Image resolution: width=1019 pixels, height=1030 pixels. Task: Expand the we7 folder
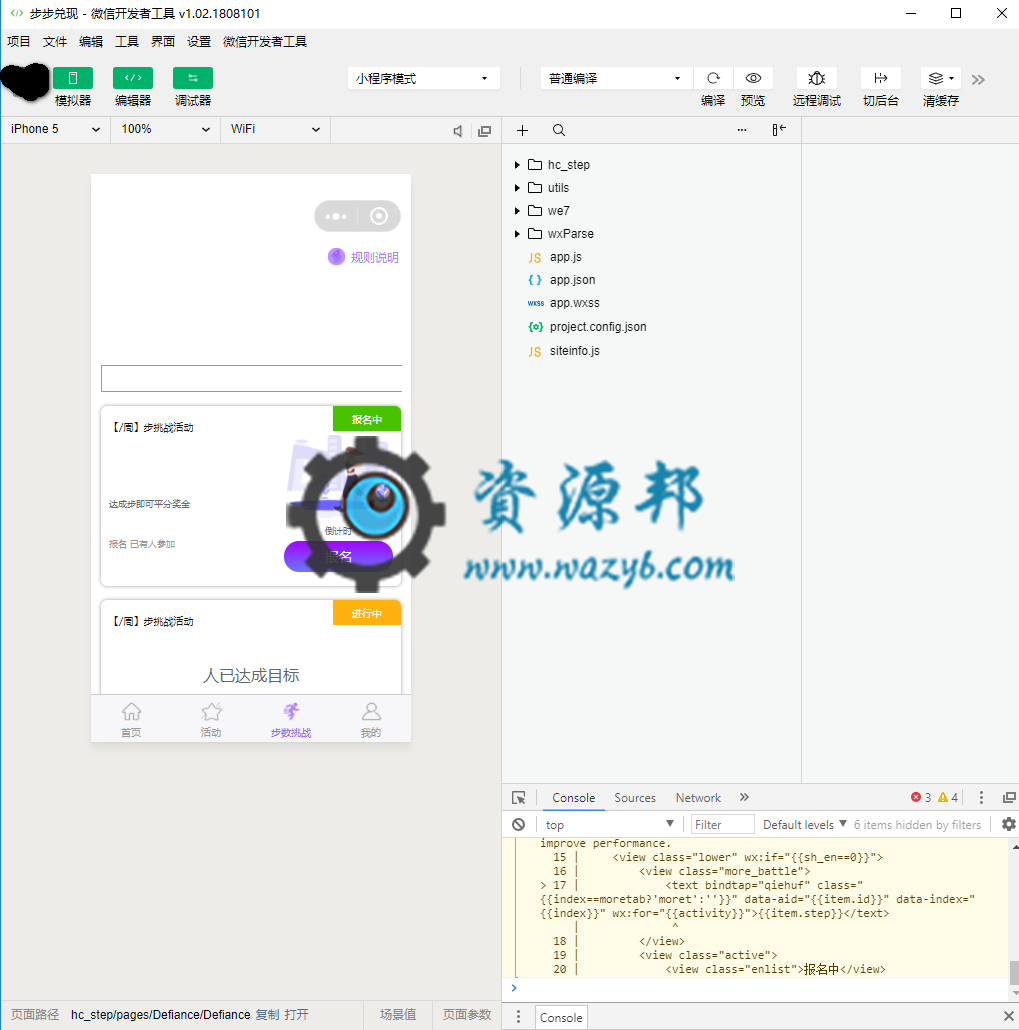[517, 211]
